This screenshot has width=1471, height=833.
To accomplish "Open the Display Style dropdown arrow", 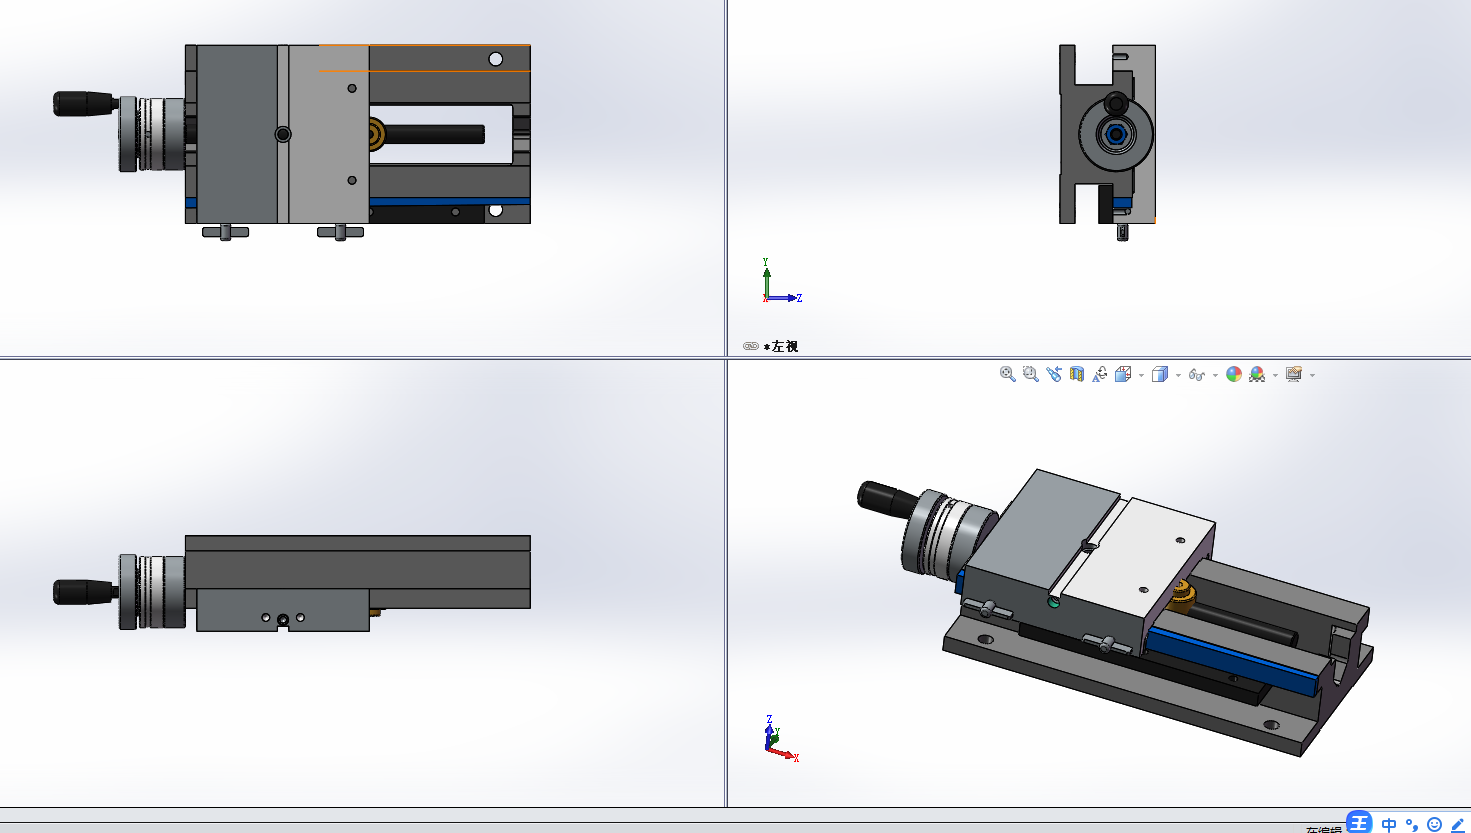I will point(1178,376).
